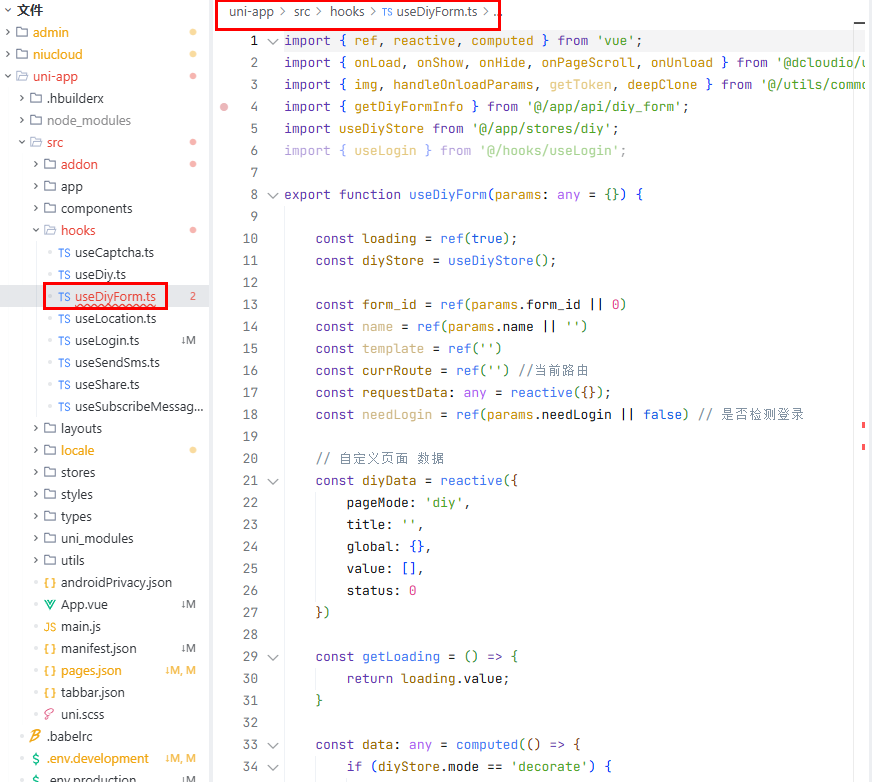Click the hooks breadcrumb segment
This screenshot has height=782, width=872.
pyautogui.click(x=347, y=11)
